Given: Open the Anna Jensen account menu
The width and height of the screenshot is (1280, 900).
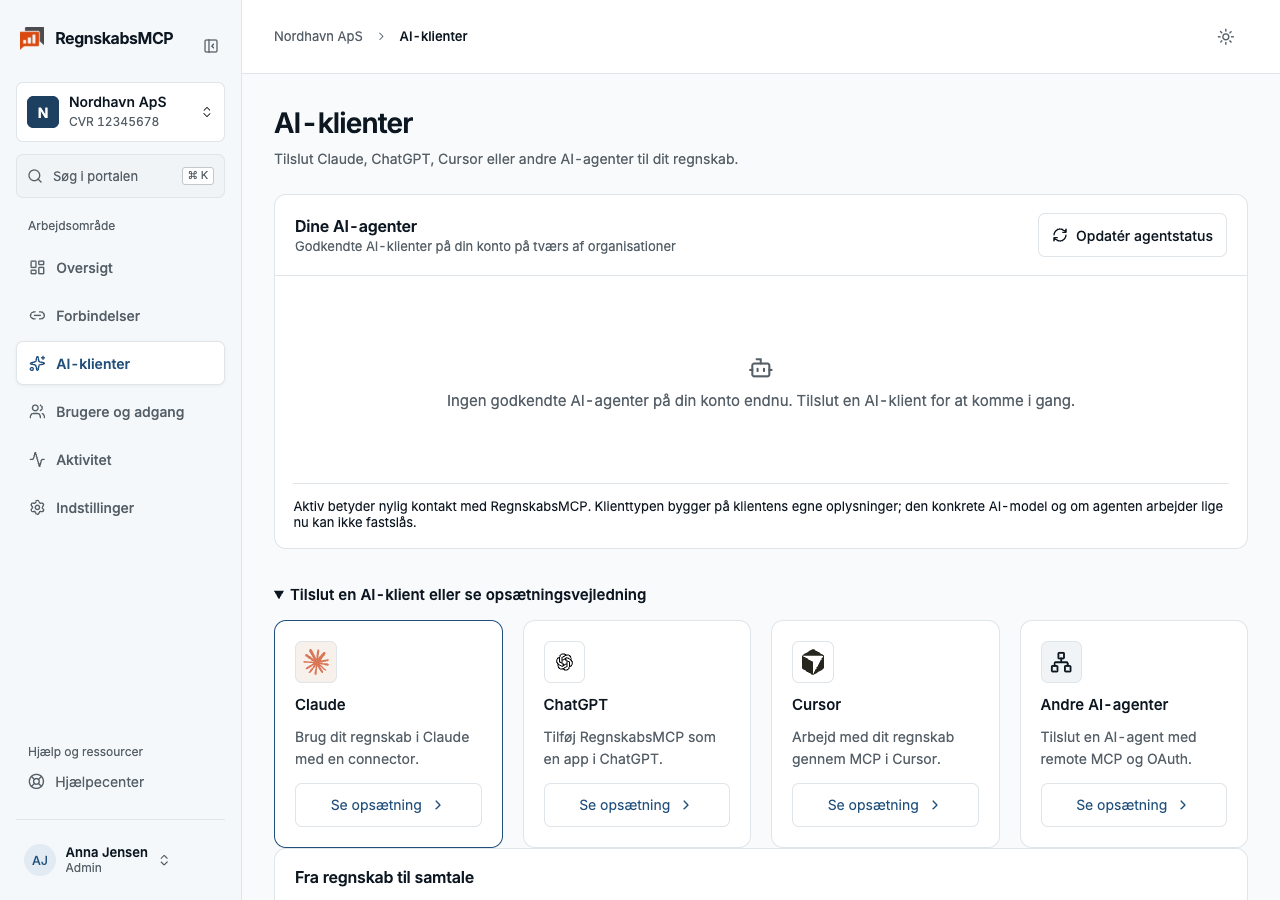Looking at the screenshot, I should 120,860.
